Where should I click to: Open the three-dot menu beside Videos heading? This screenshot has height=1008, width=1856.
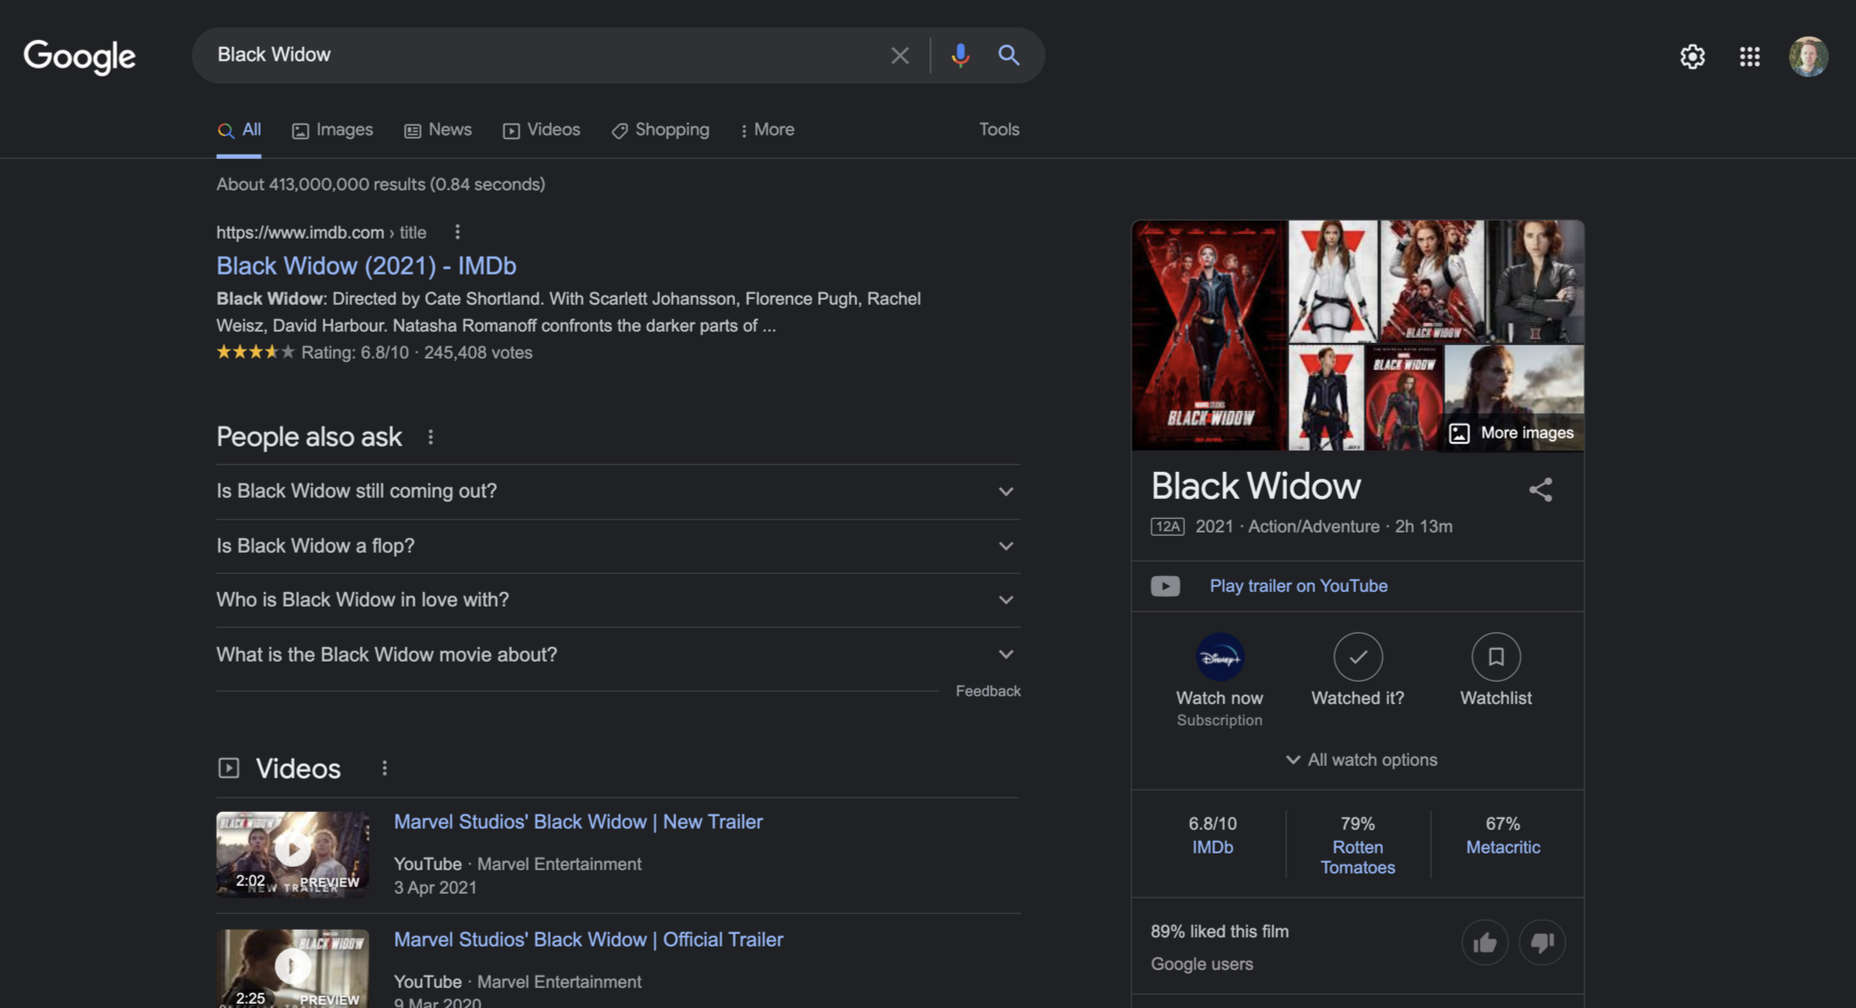(x=384, y=768)
